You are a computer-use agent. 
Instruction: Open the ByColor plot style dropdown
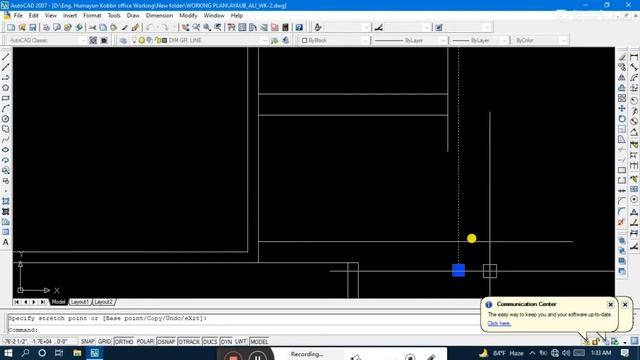(x=563, y=40)
